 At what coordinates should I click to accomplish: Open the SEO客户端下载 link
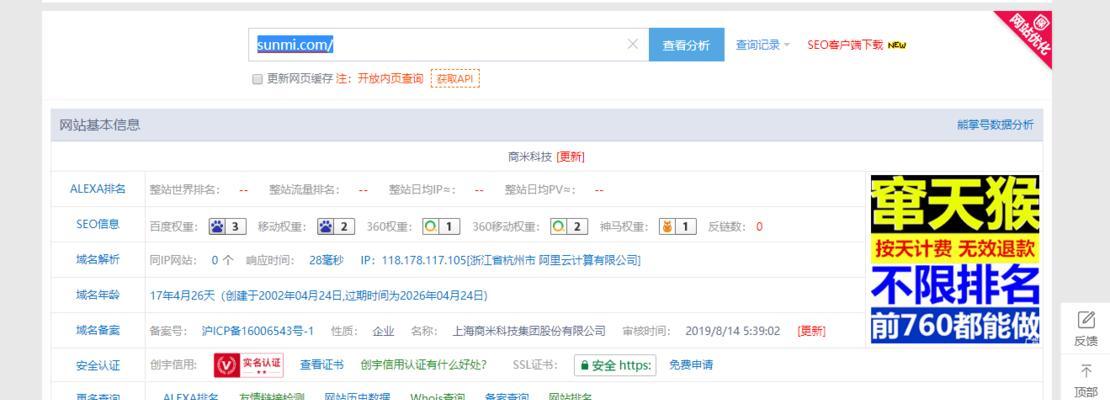pos(845,45)
